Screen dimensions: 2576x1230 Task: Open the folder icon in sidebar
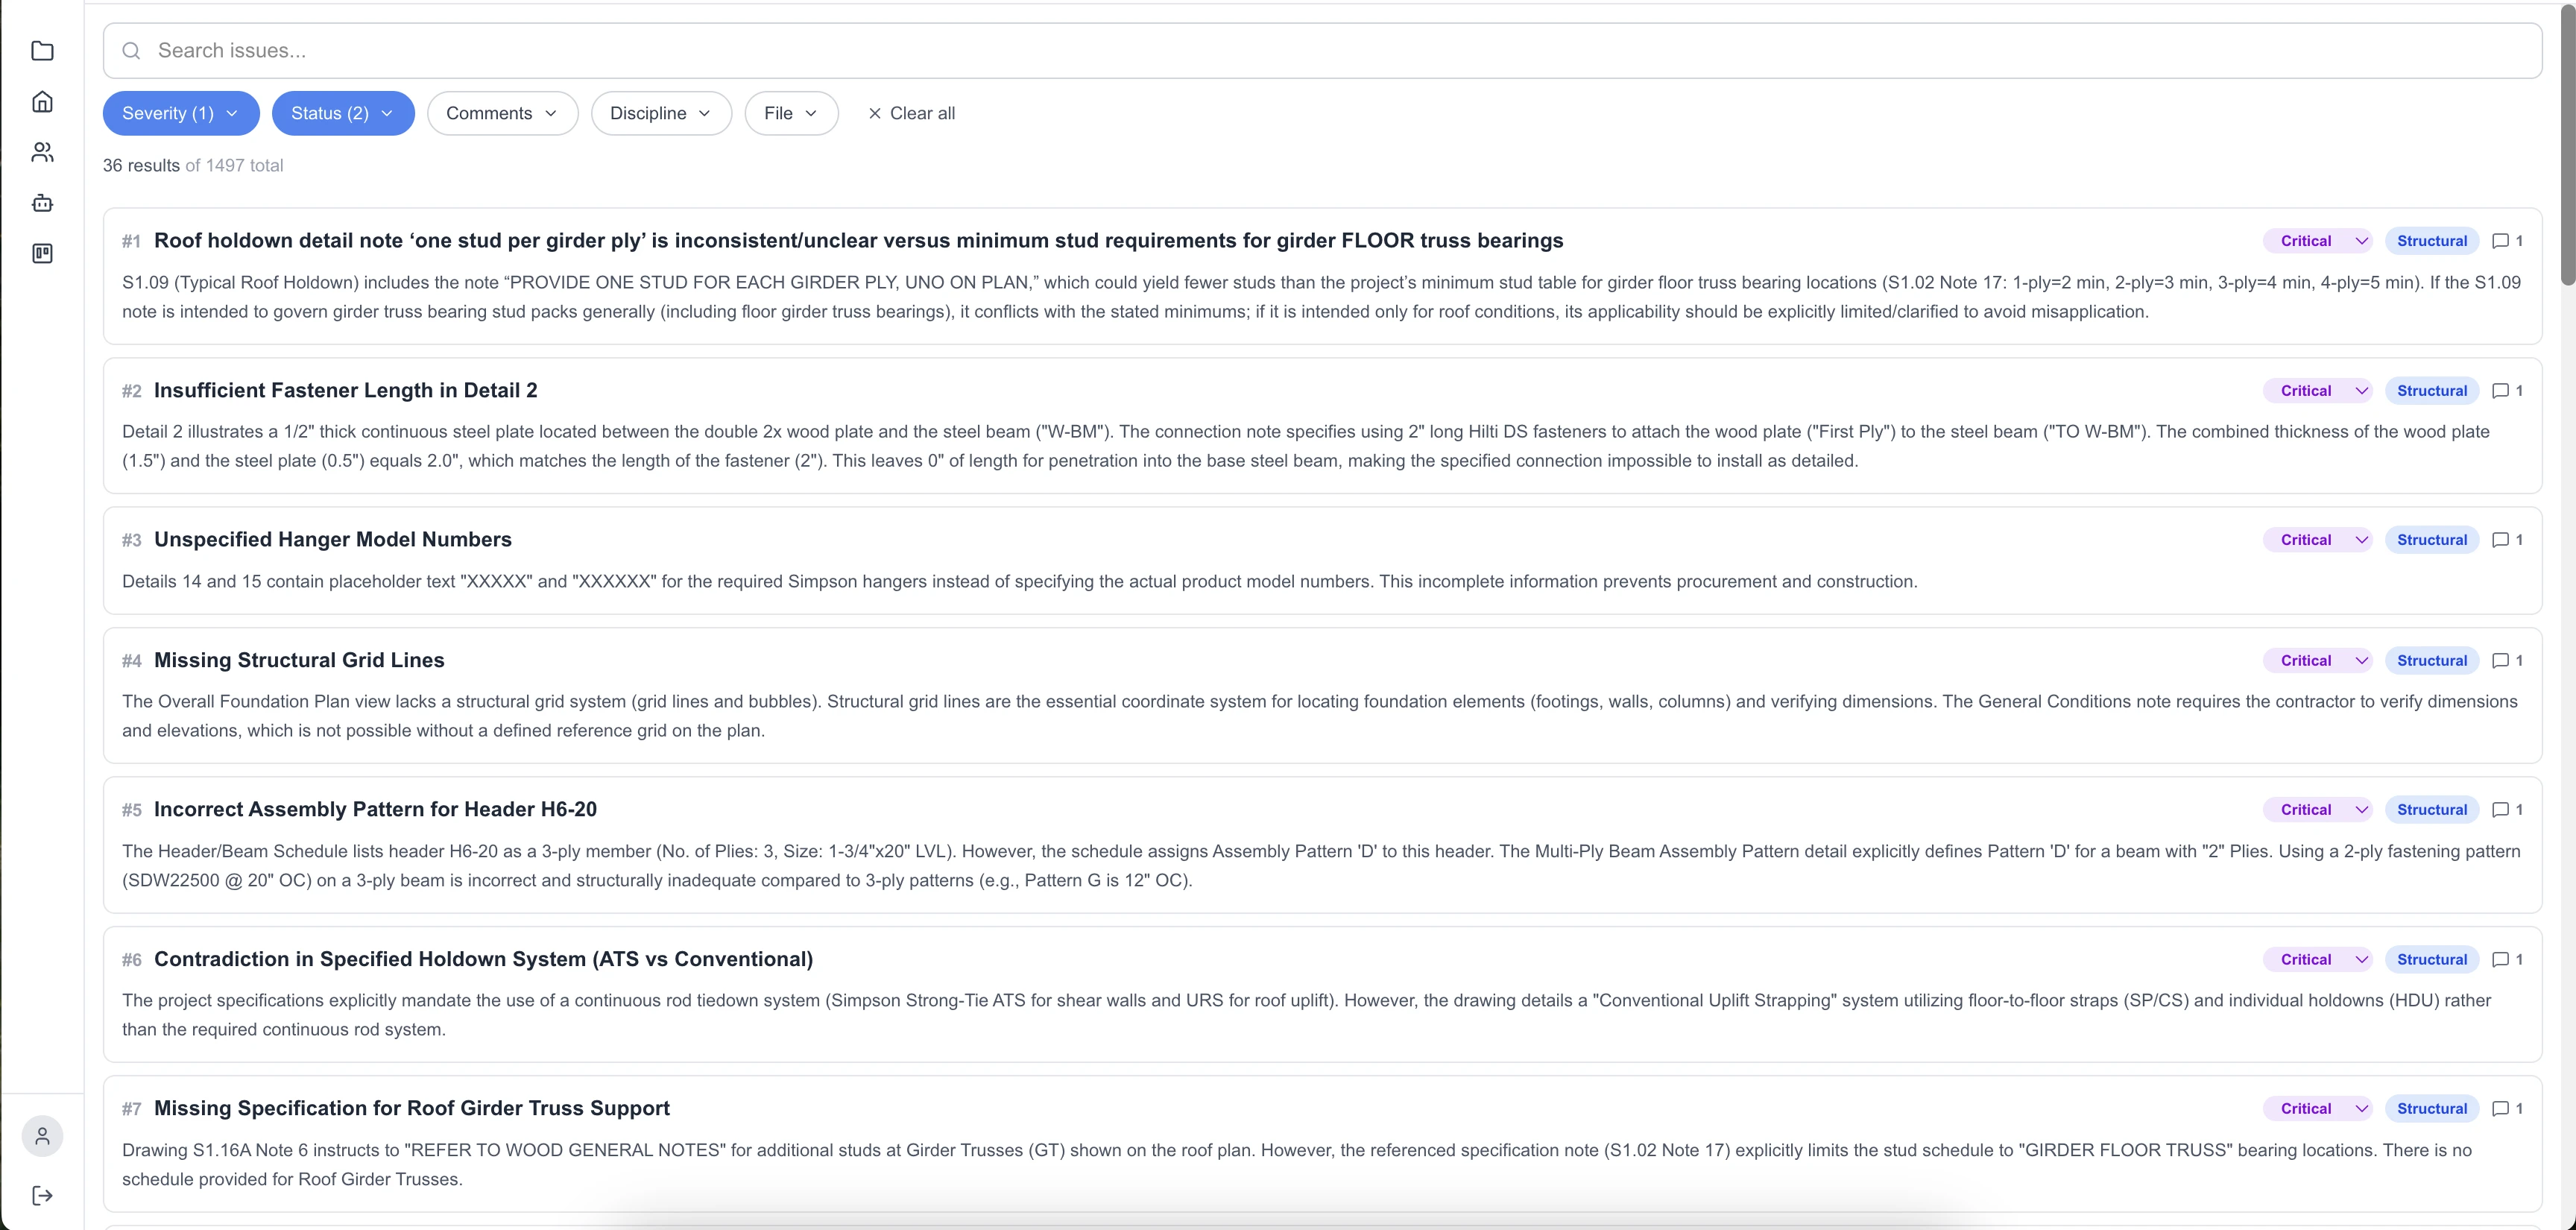coord(42,51)
